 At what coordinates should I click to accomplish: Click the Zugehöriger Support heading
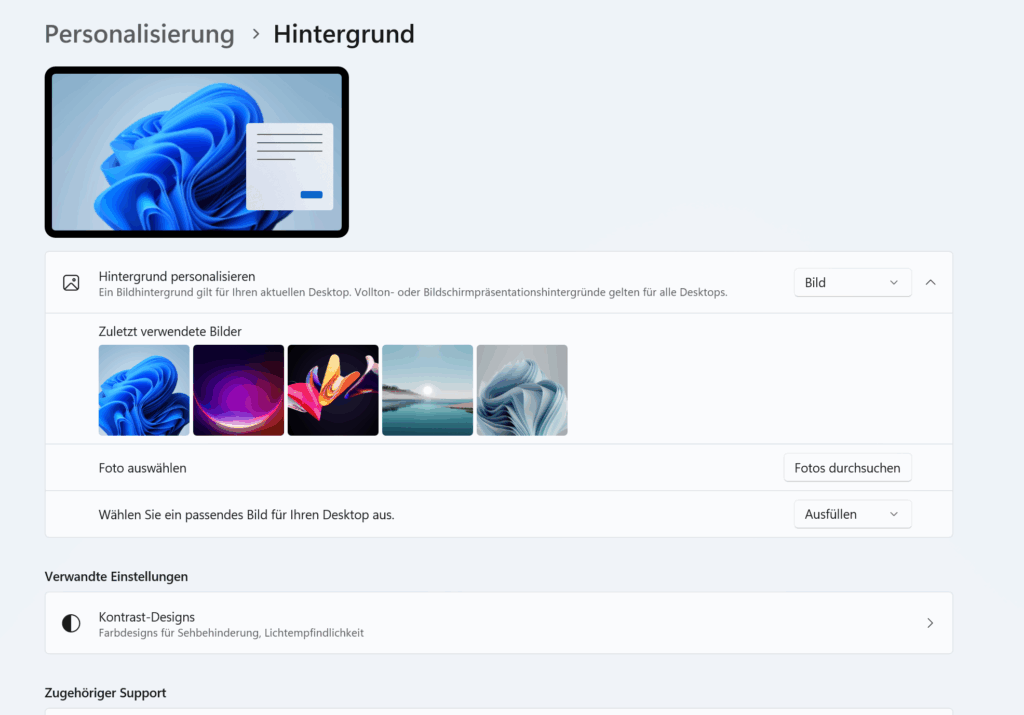point(105,693)
